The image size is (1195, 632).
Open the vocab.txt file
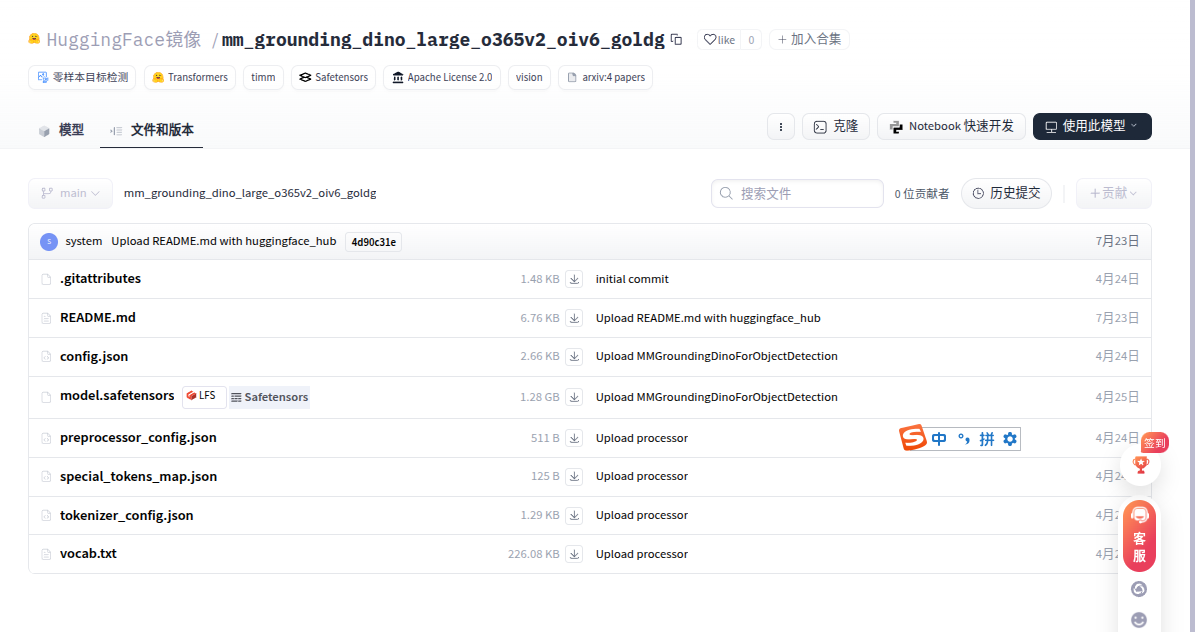[x=88, y=553]
